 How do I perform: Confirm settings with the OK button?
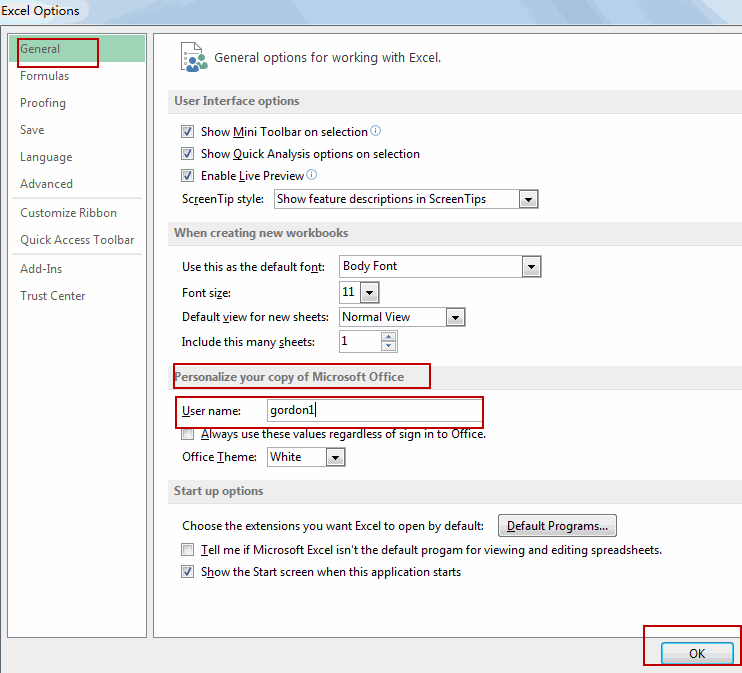click(697, 654)
